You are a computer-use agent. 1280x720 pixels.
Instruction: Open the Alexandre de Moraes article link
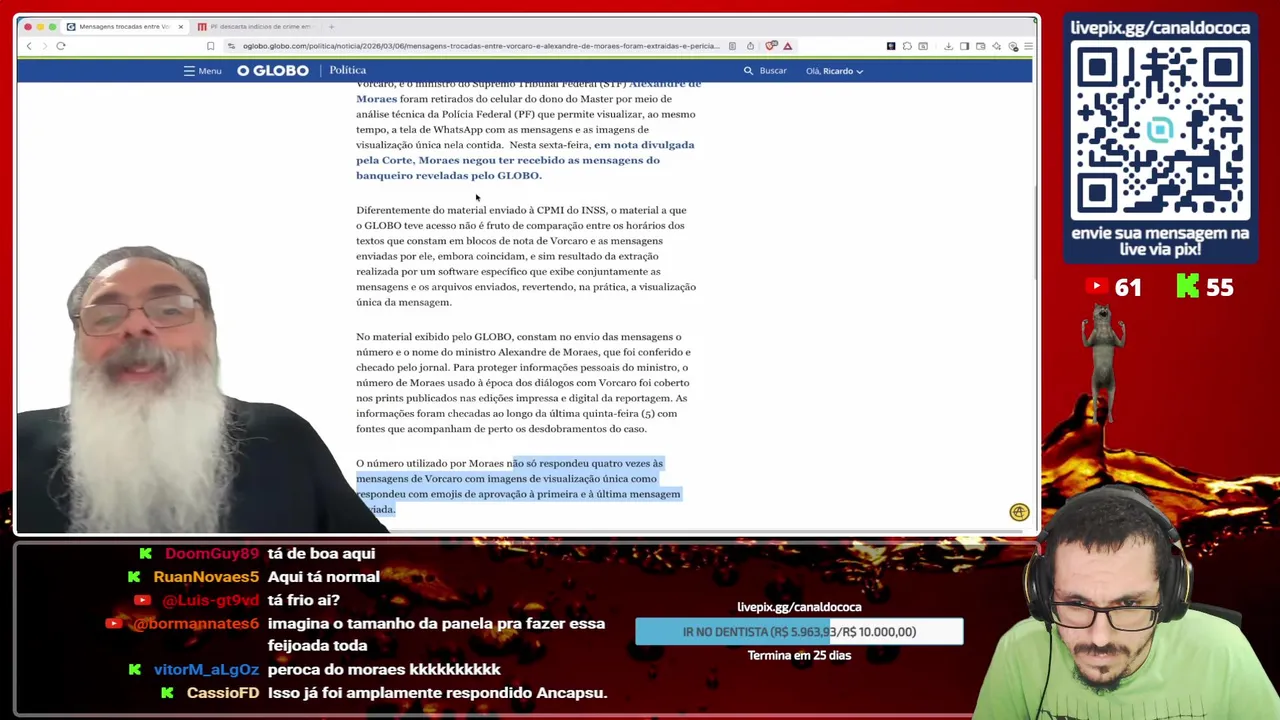[x=529, y=91]
